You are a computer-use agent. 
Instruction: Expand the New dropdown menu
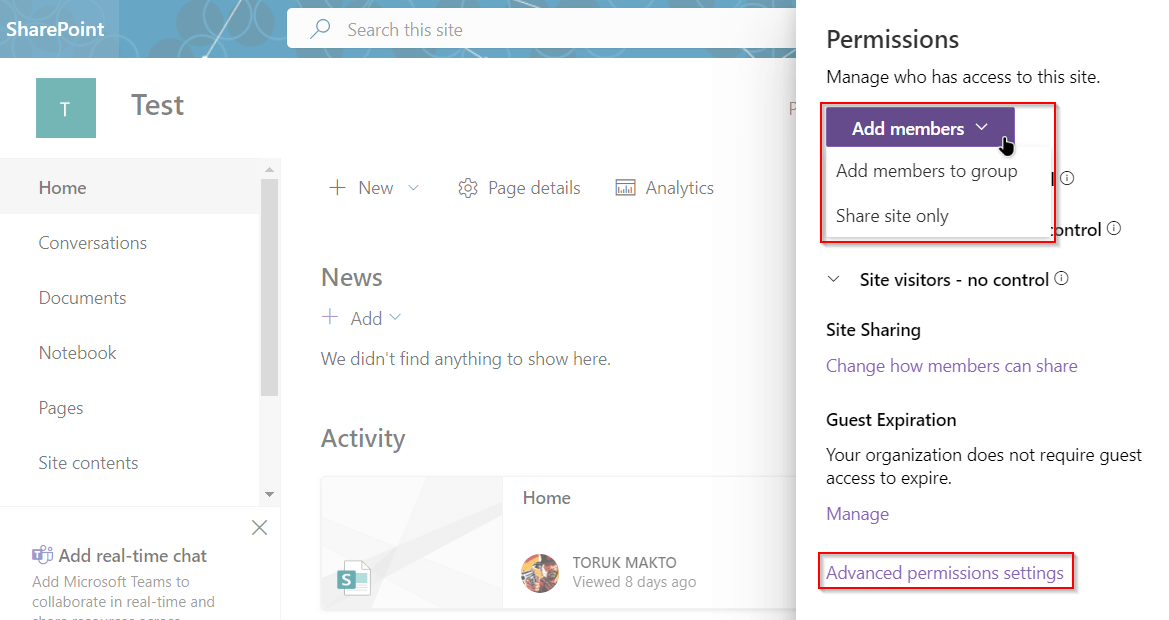(x=413, y=187)
